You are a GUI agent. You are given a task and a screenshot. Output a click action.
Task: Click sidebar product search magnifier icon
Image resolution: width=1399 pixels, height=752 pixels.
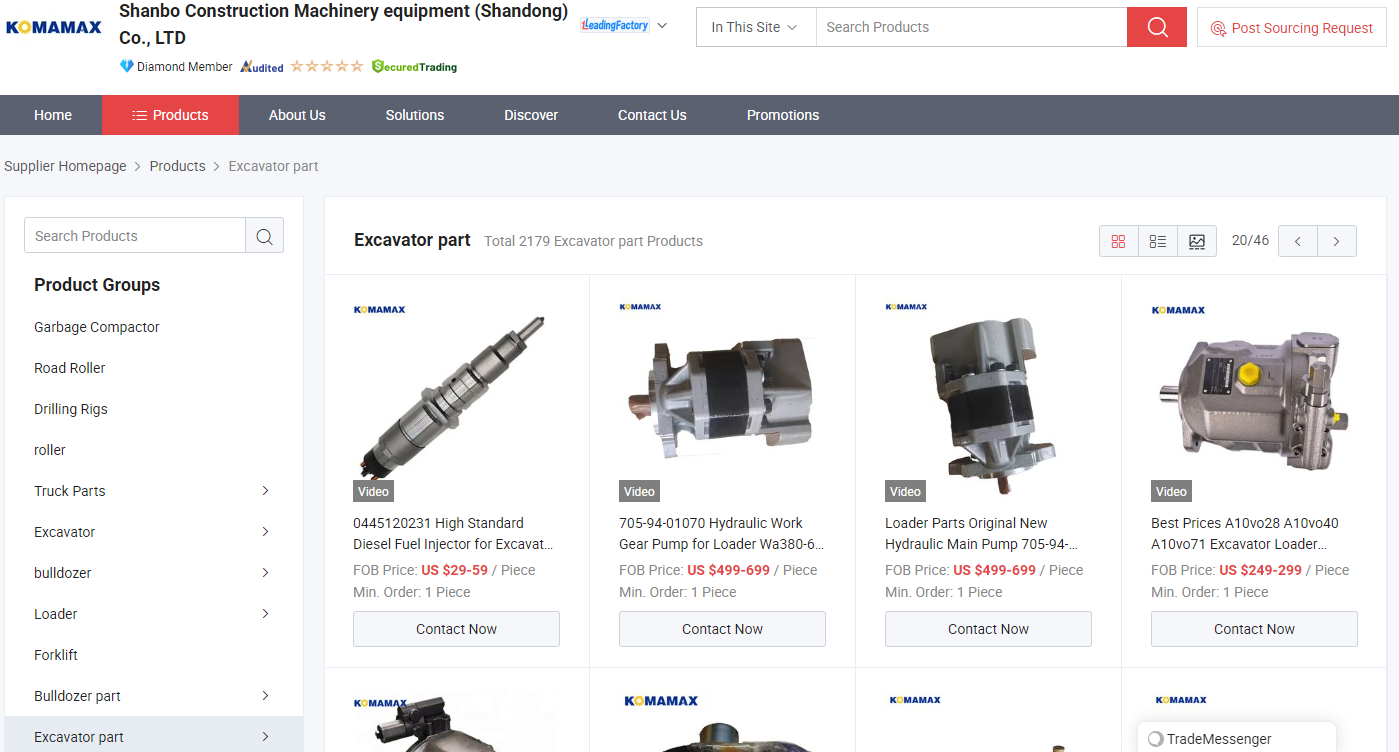click(x=264, y=236)
